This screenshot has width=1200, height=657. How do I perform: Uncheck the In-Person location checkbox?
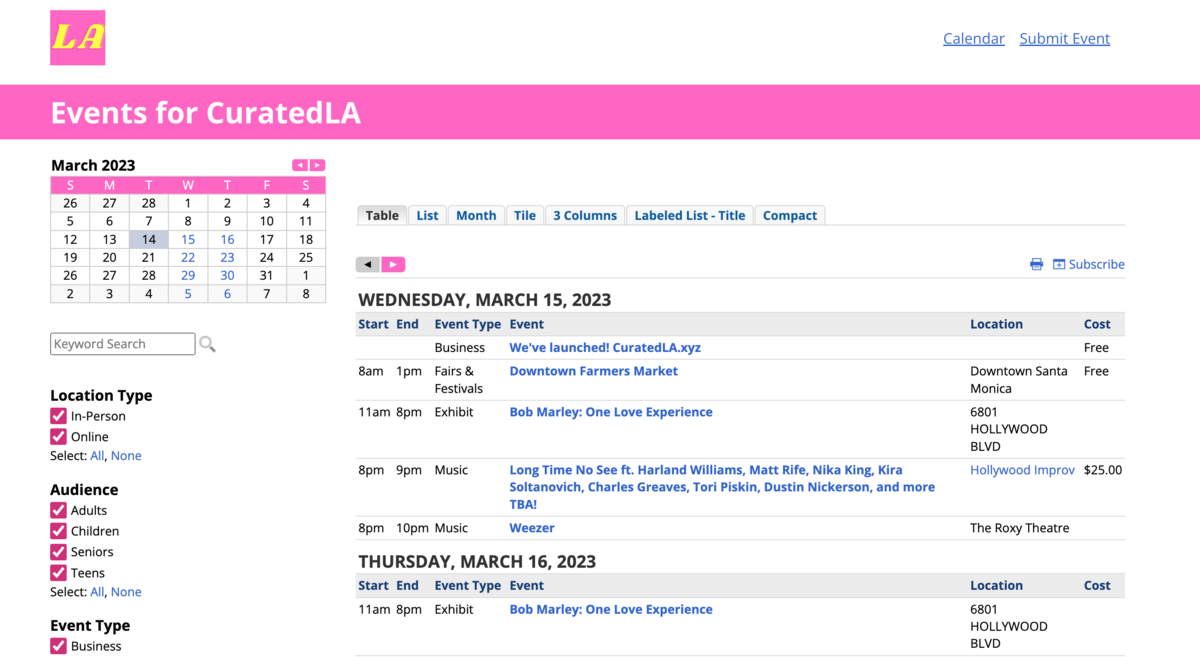pos(59,416)
